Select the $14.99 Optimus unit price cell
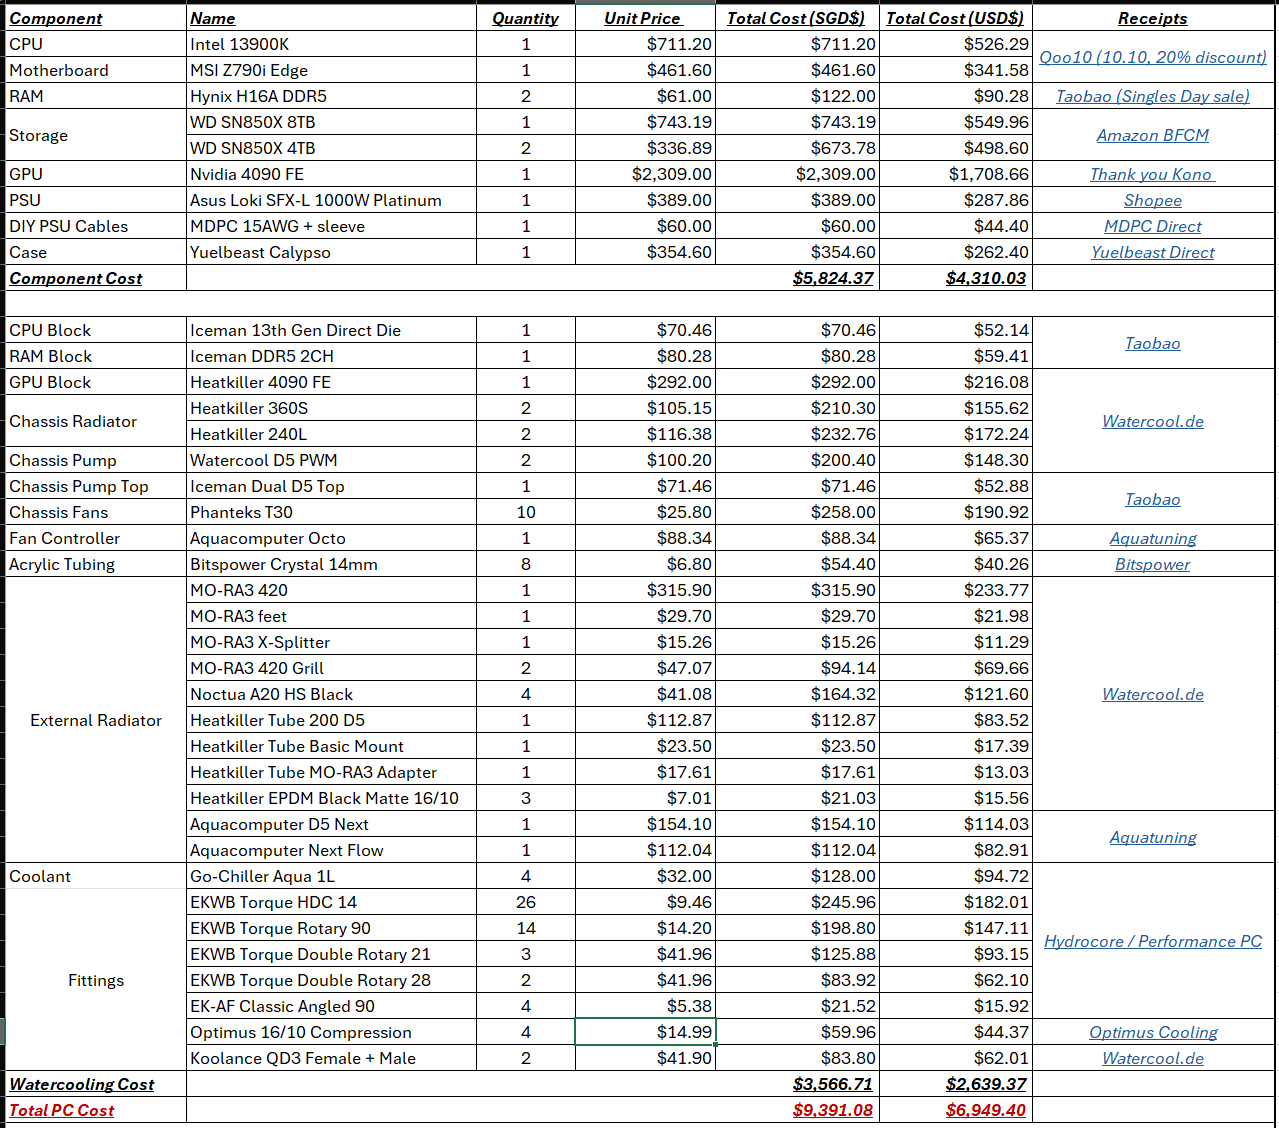 pyautogui.click(x=645, y=1032)
